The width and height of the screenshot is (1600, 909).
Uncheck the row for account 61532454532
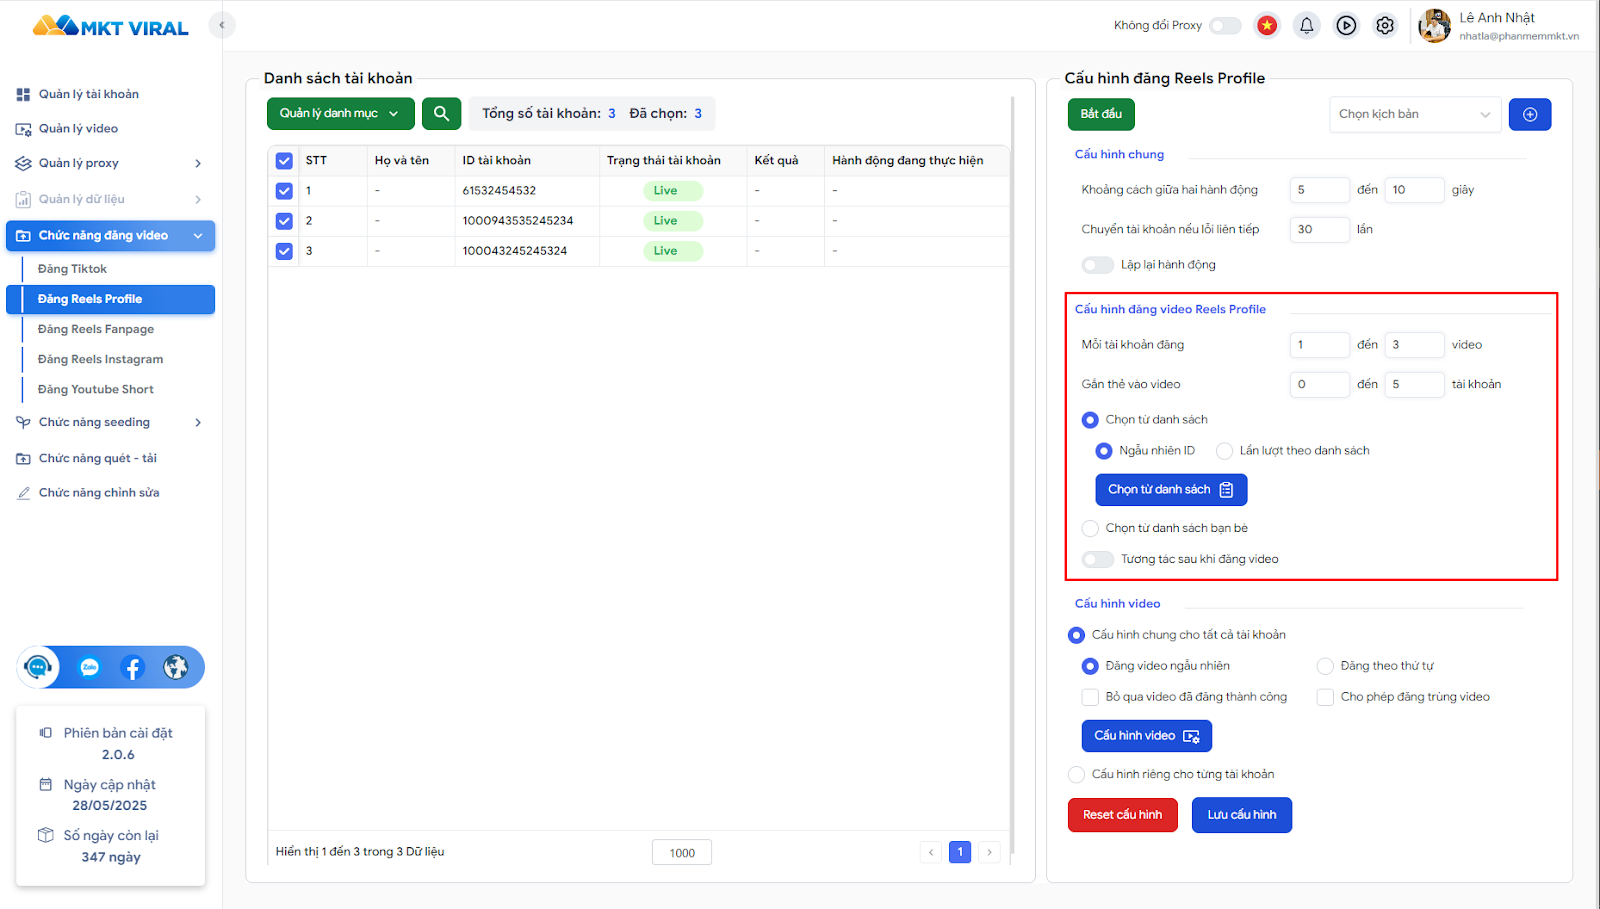pyautogui.click(x=284, y=191)
